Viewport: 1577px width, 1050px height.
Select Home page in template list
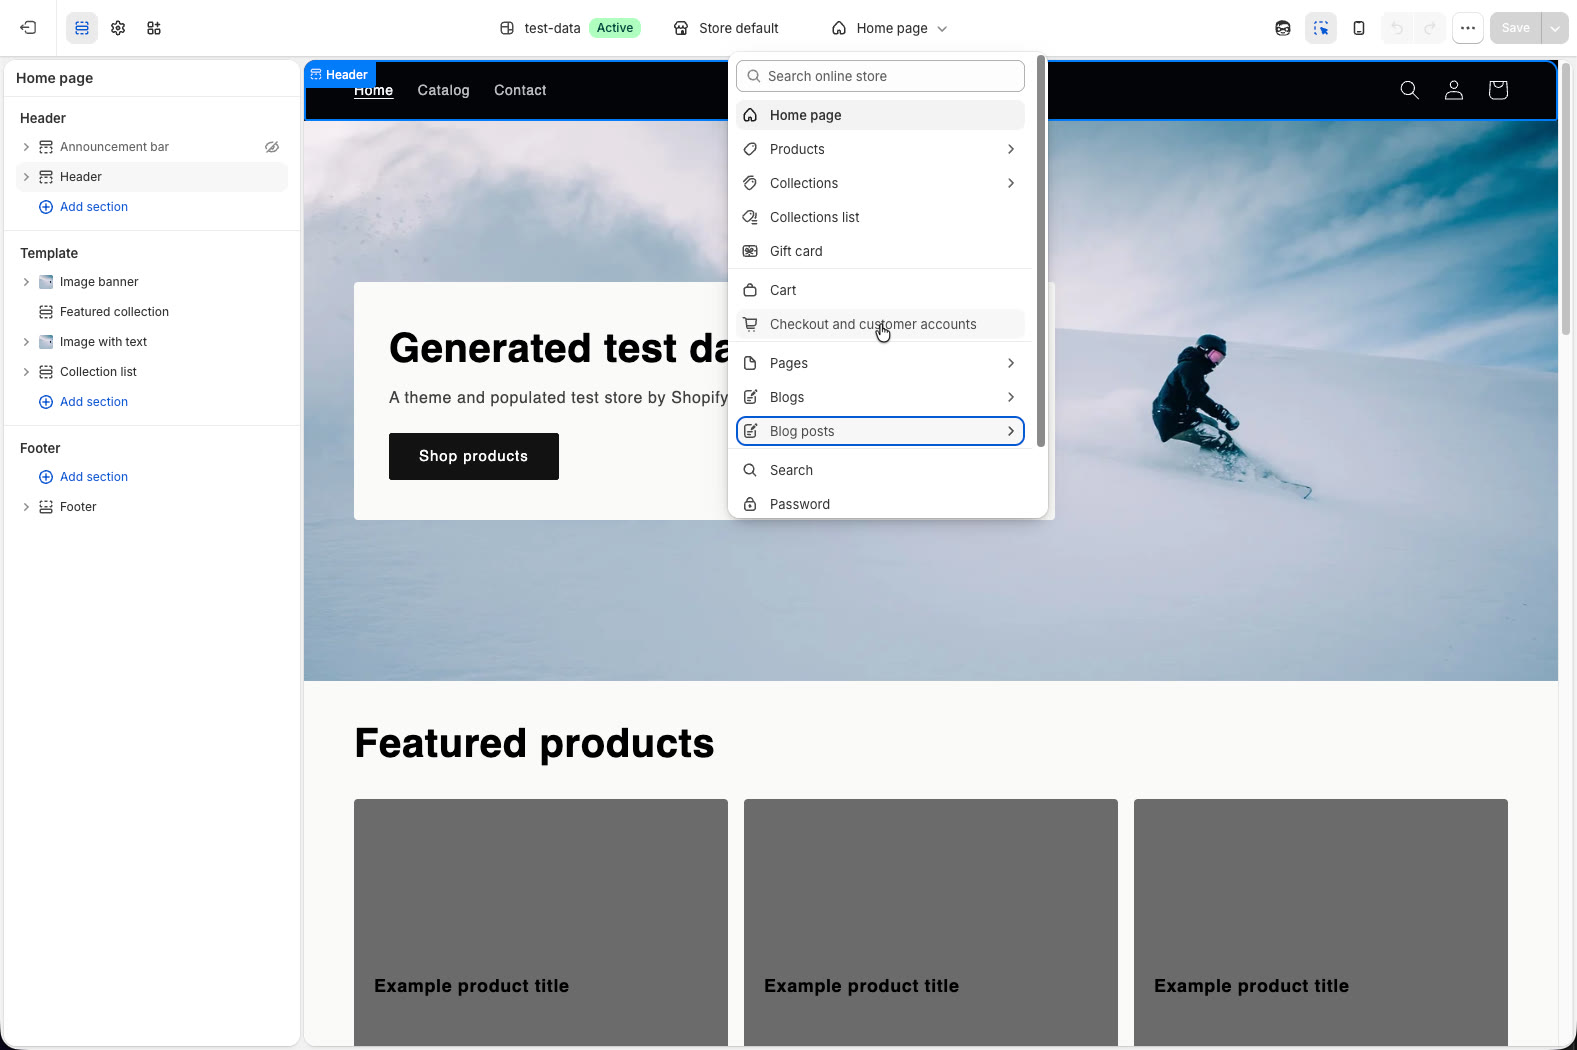[x=880, y=115]
